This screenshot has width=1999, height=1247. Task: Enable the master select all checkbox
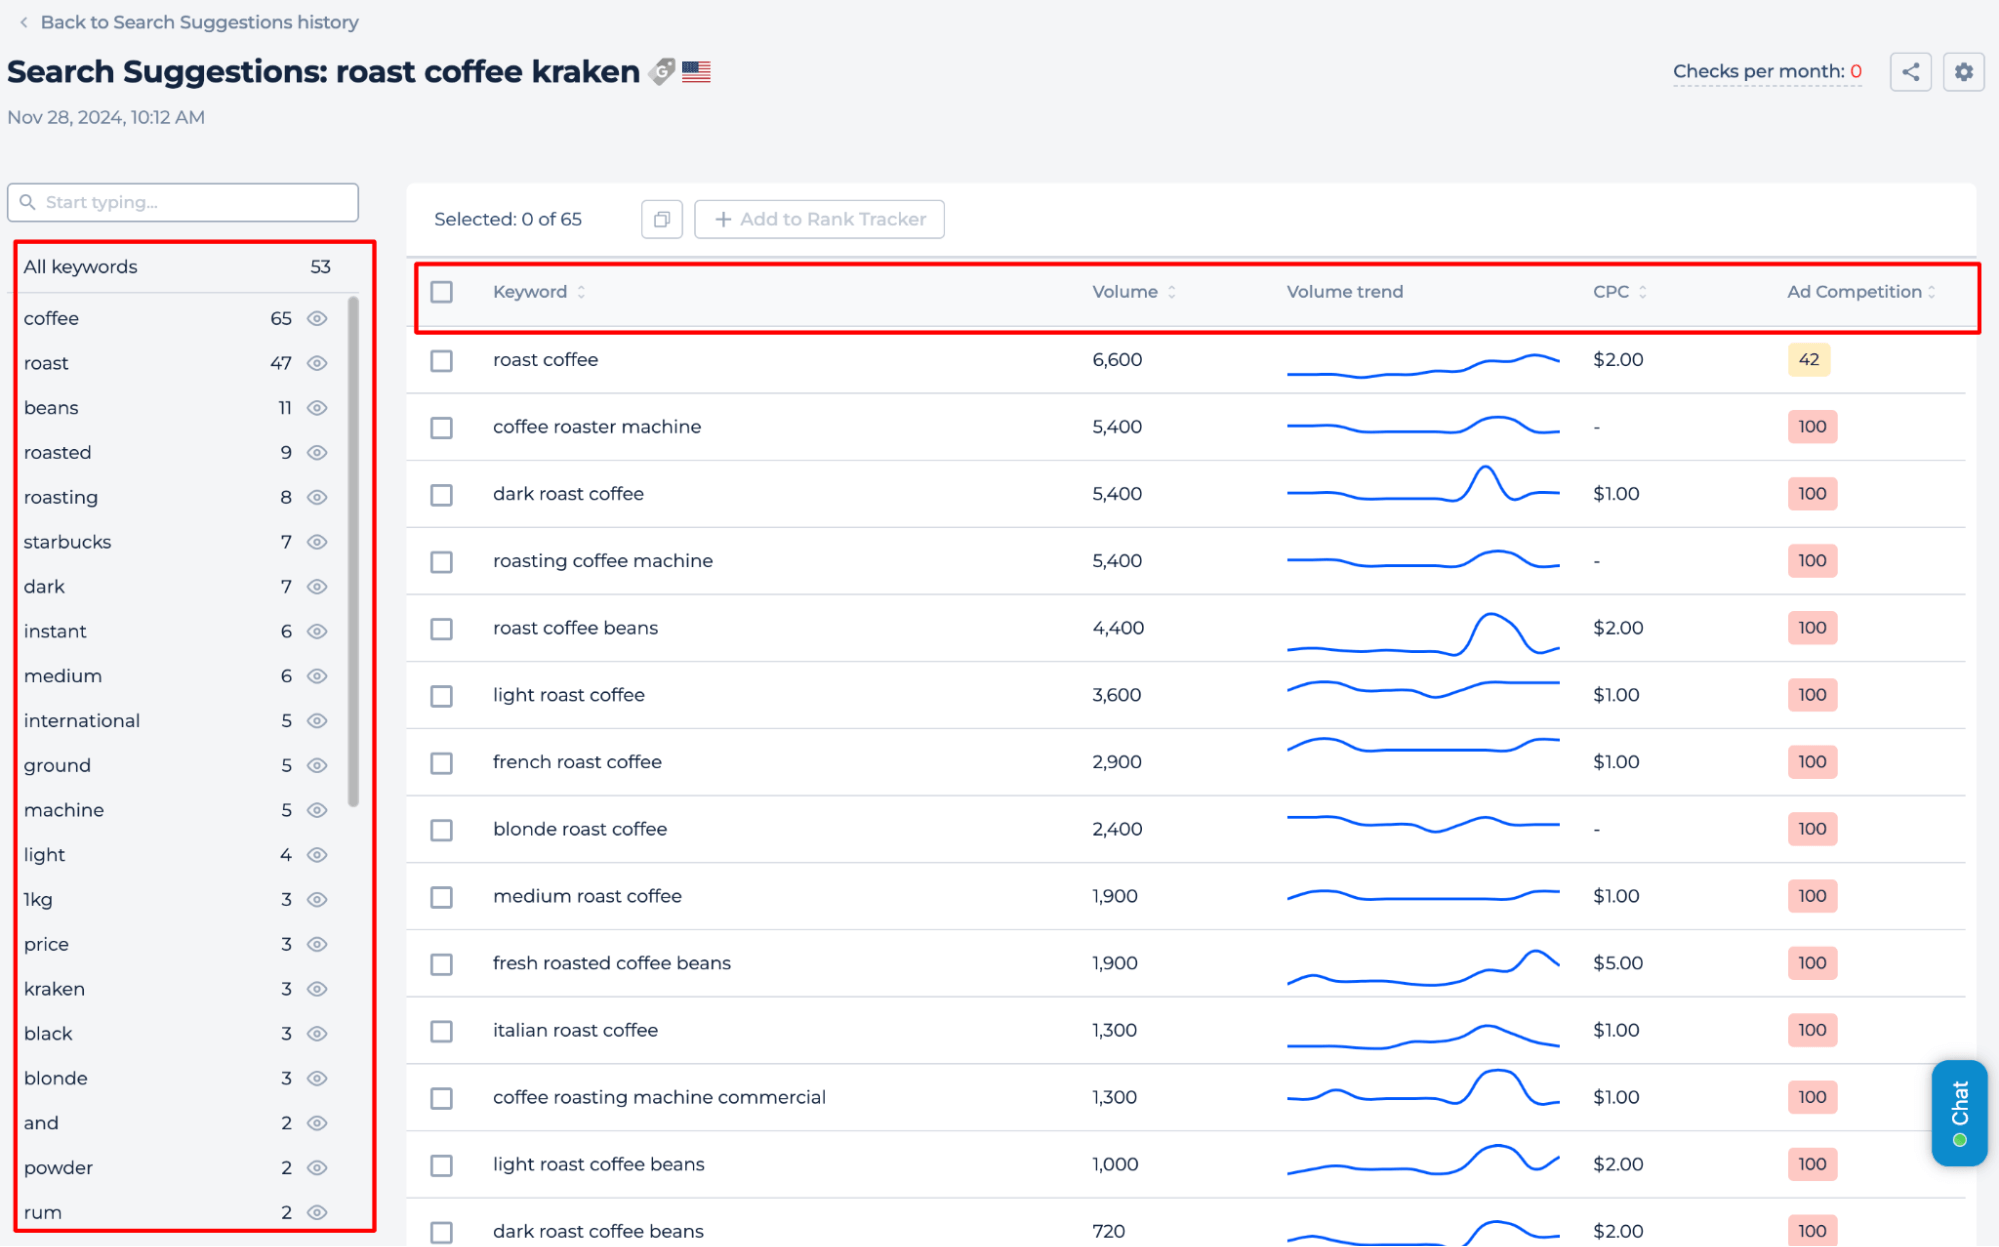(442, 293)
